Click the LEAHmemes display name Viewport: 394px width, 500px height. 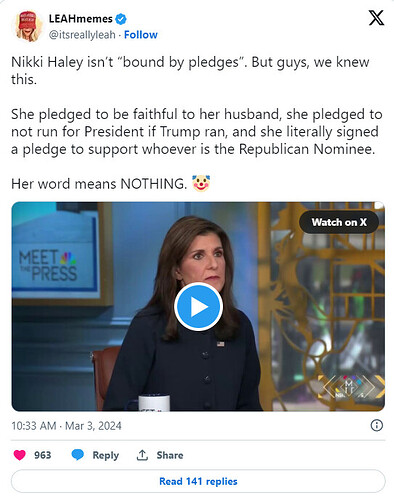click(81, 19)
